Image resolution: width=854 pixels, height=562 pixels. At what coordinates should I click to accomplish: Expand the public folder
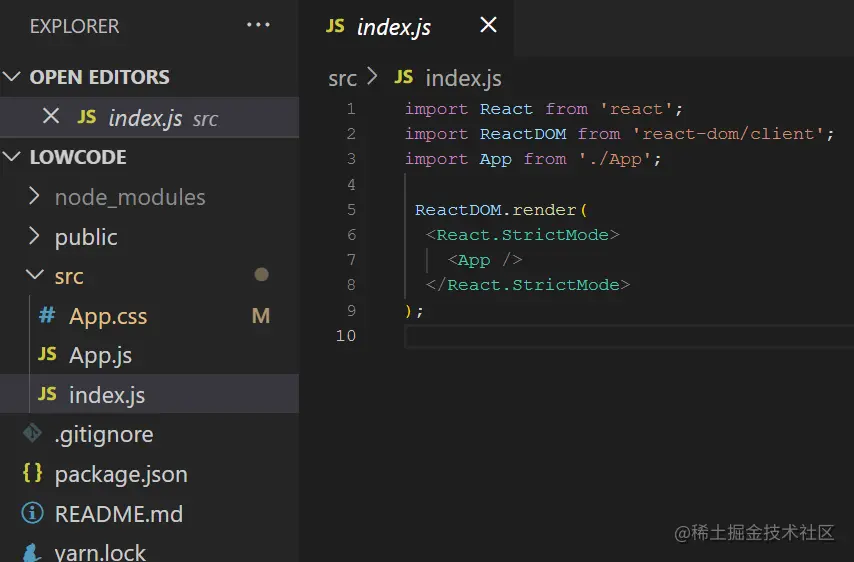[34, 236]
